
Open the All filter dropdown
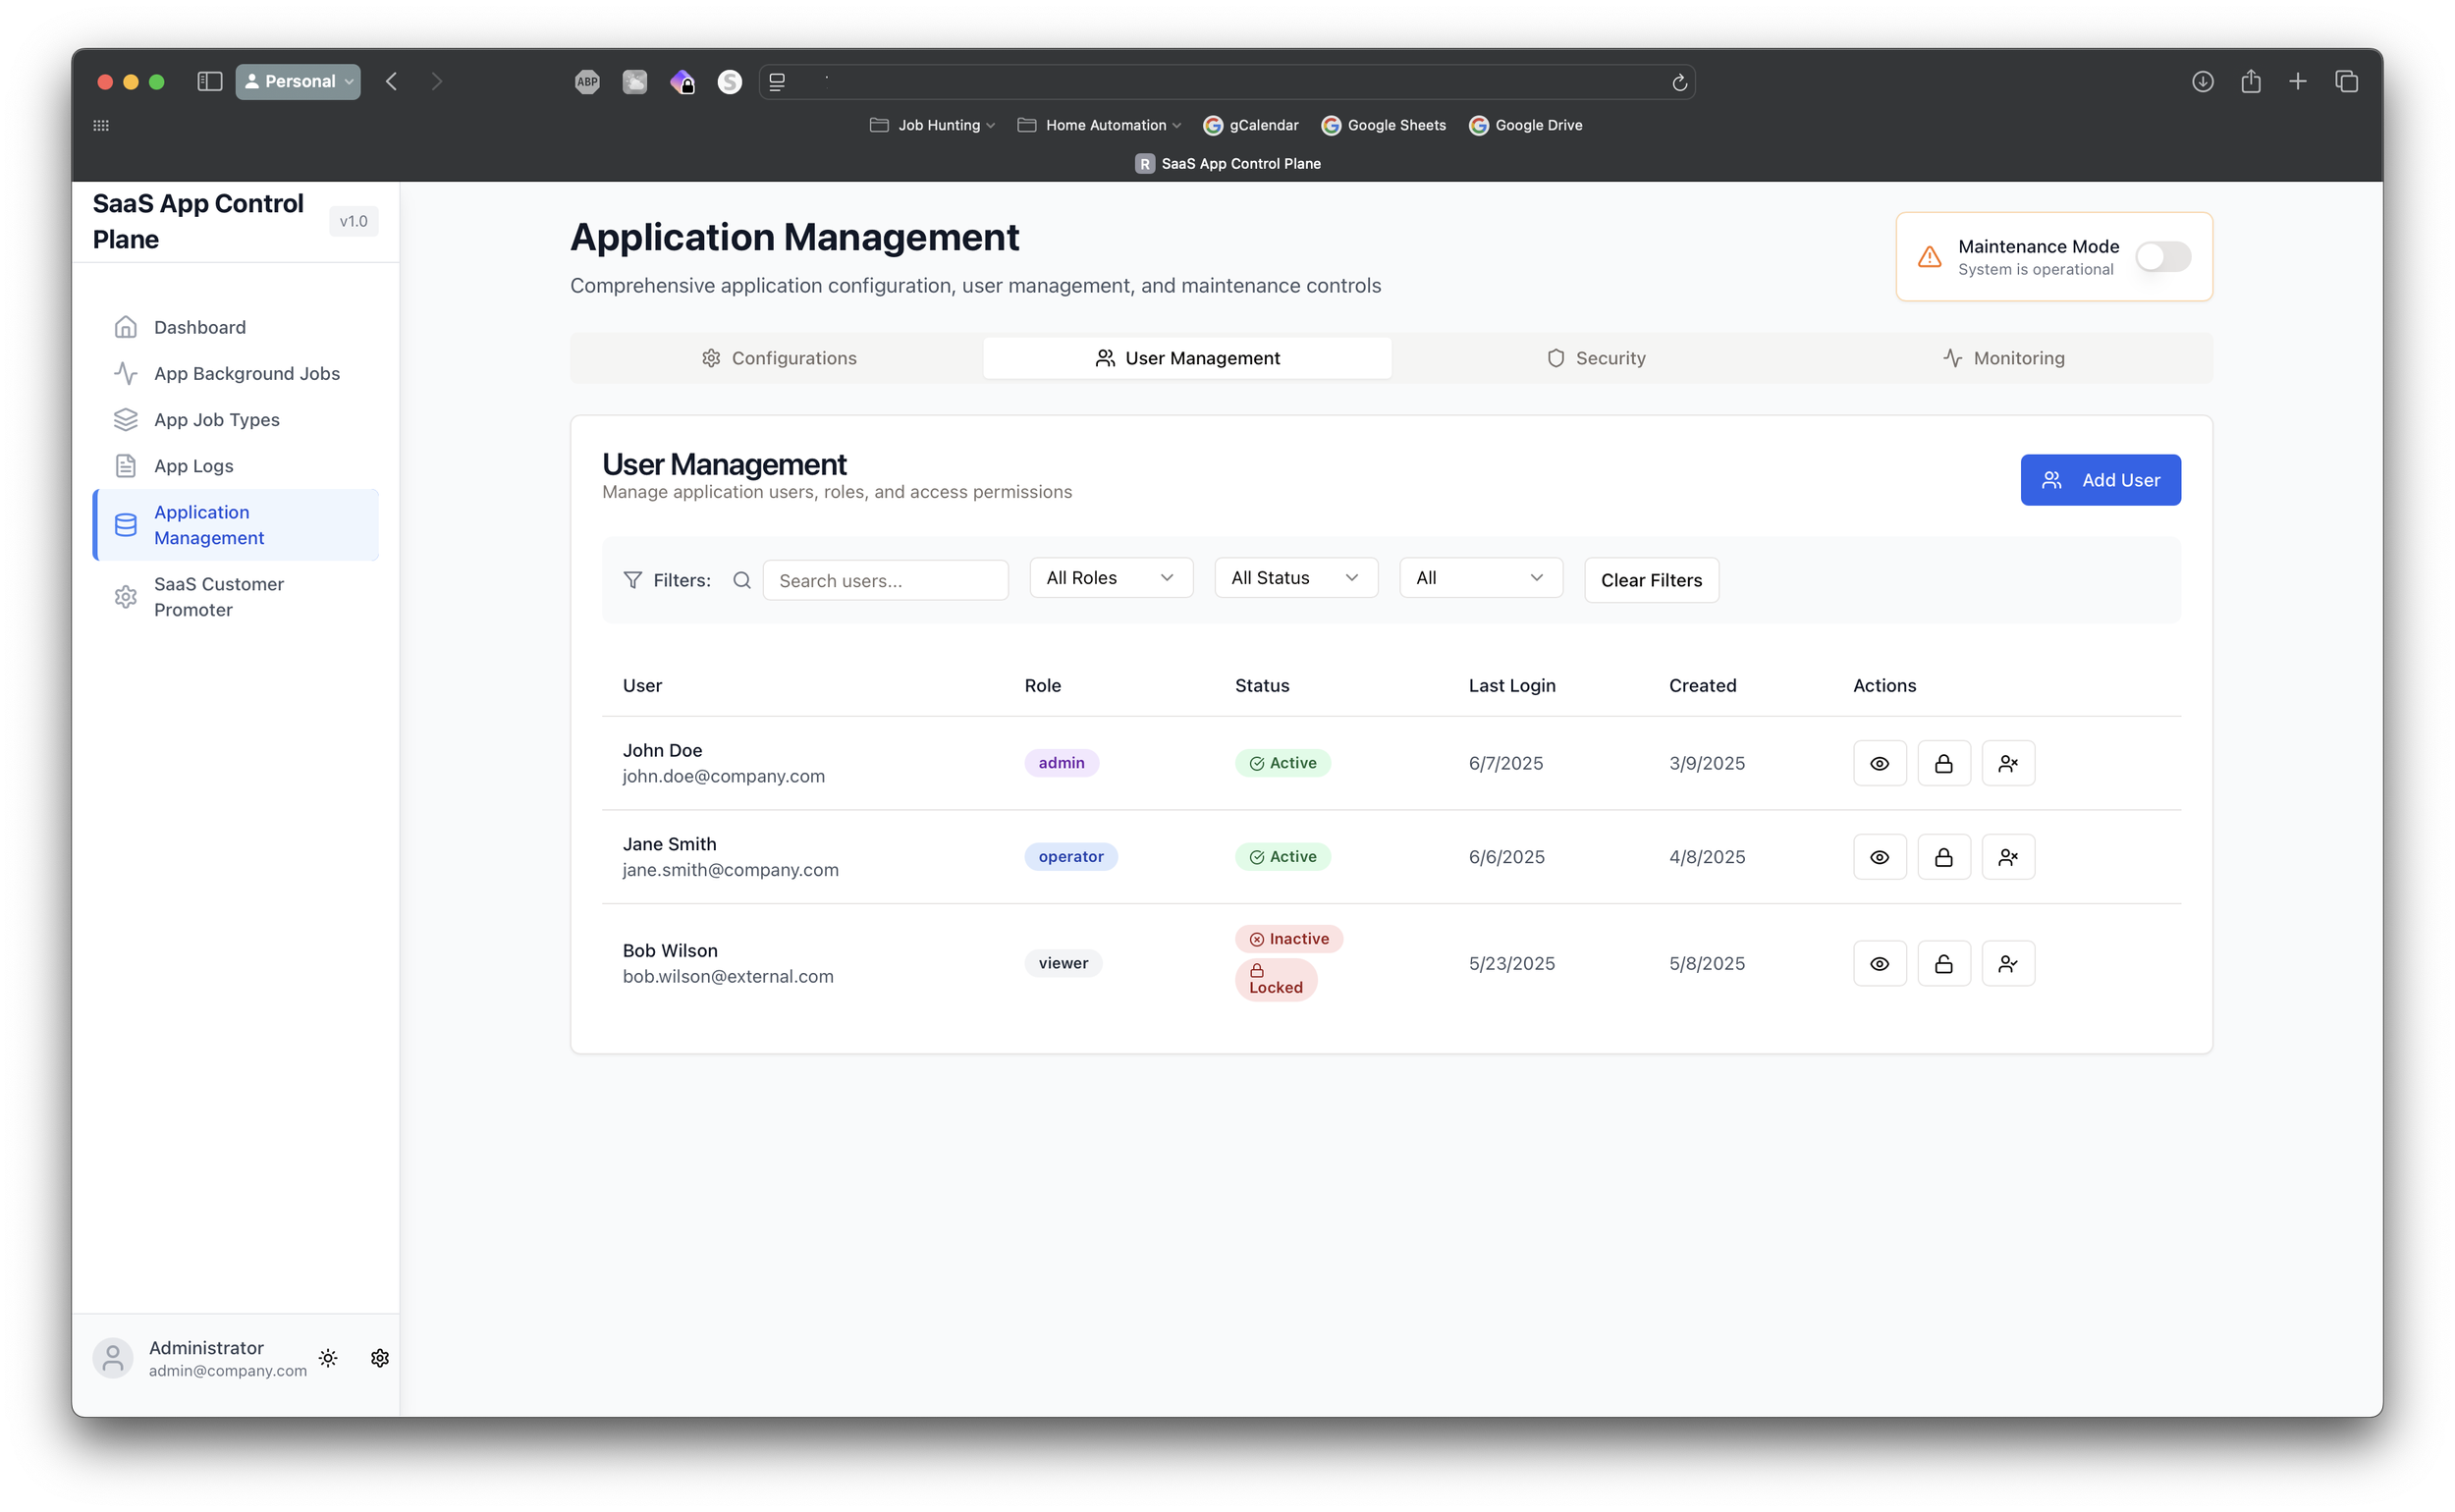coord(1480,578)
